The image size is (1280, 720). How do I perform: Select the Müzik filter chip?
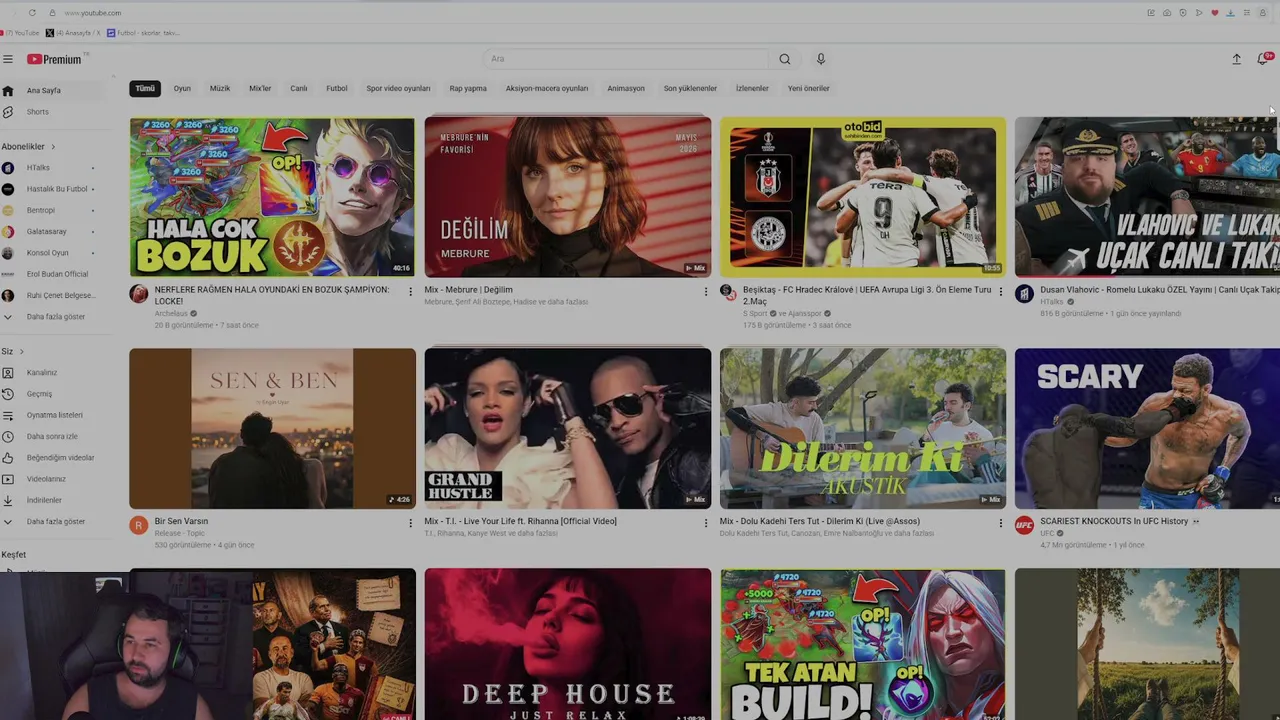point(220,89)
